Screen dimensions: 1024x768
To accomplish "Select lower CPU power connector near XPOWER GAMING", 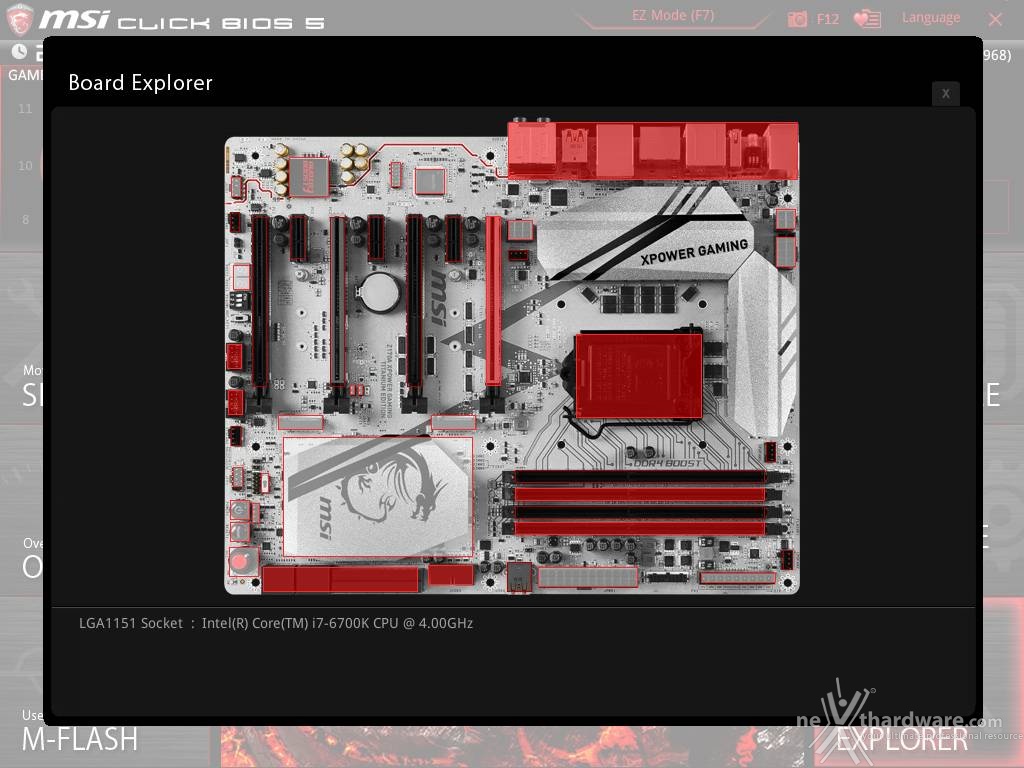I will point(786,252).
